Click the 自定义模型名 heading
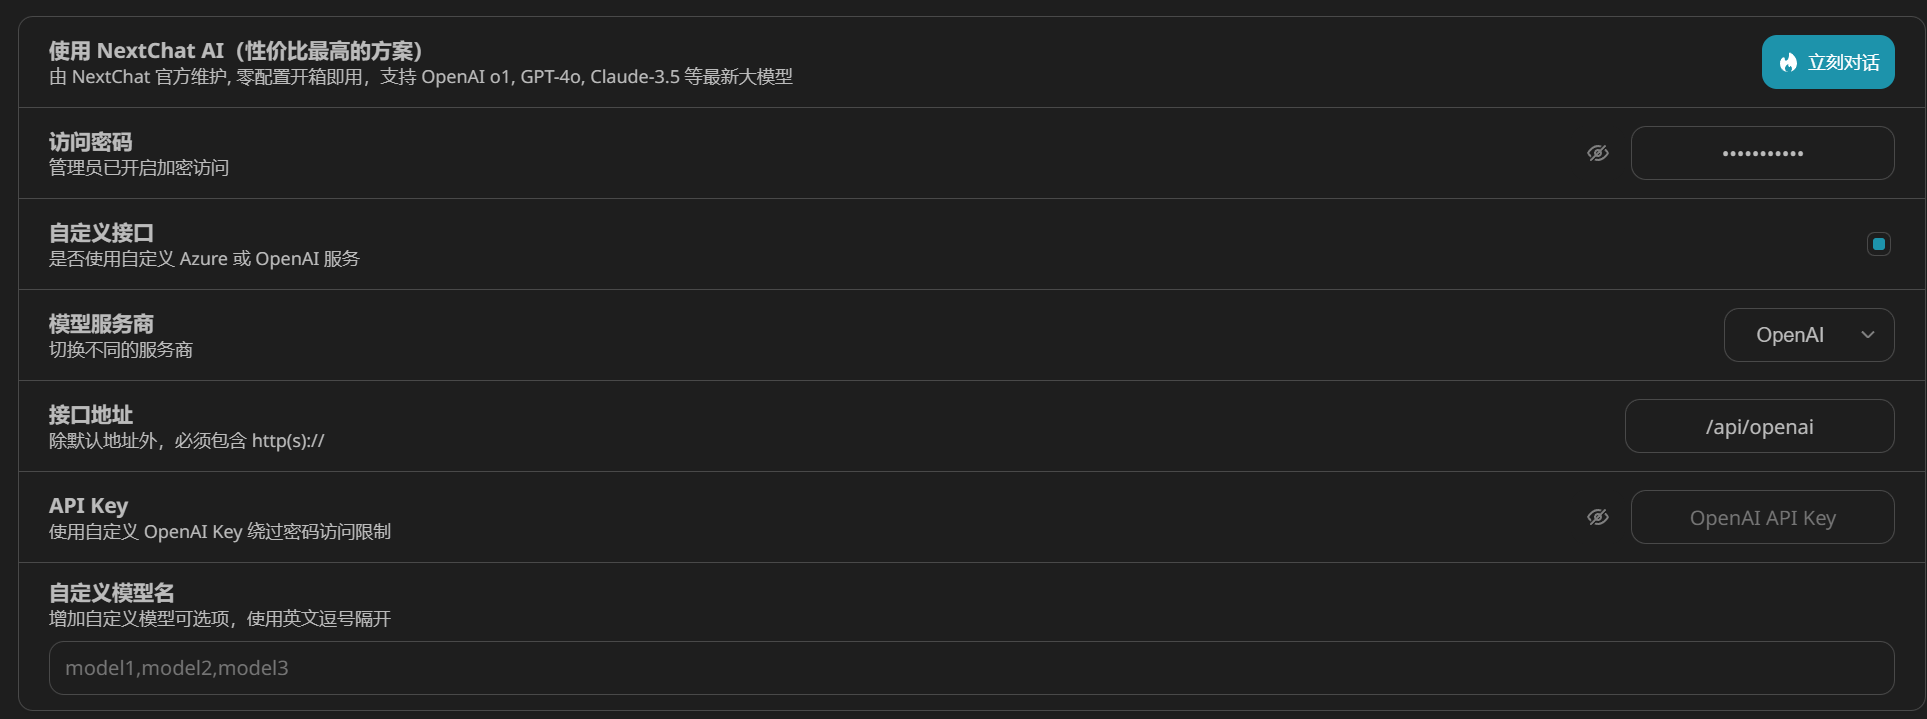1927x719 pixels. 112,593
